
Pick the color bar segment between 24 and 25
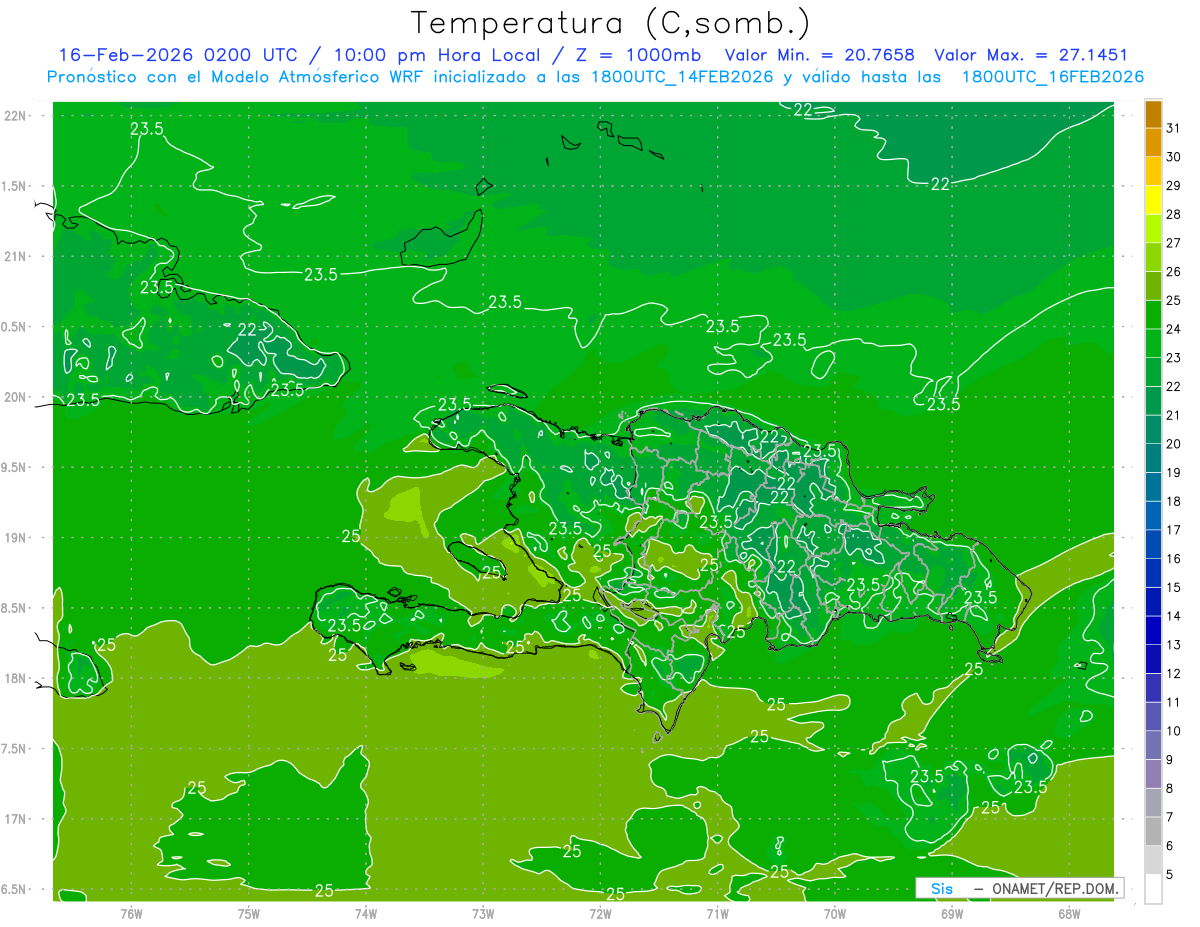click(1153, 315)
